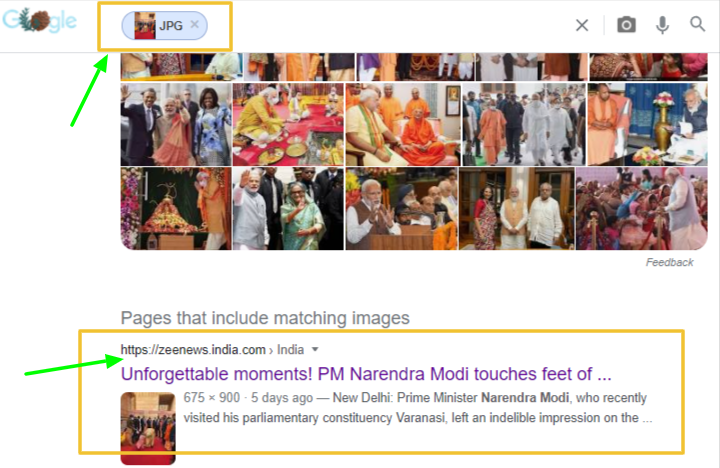Image resolution: width=720 pixels, height=468 pixels.
Task: Open the Unforgettable moments PM Narendra Modi link
Action: click(366, 374)
